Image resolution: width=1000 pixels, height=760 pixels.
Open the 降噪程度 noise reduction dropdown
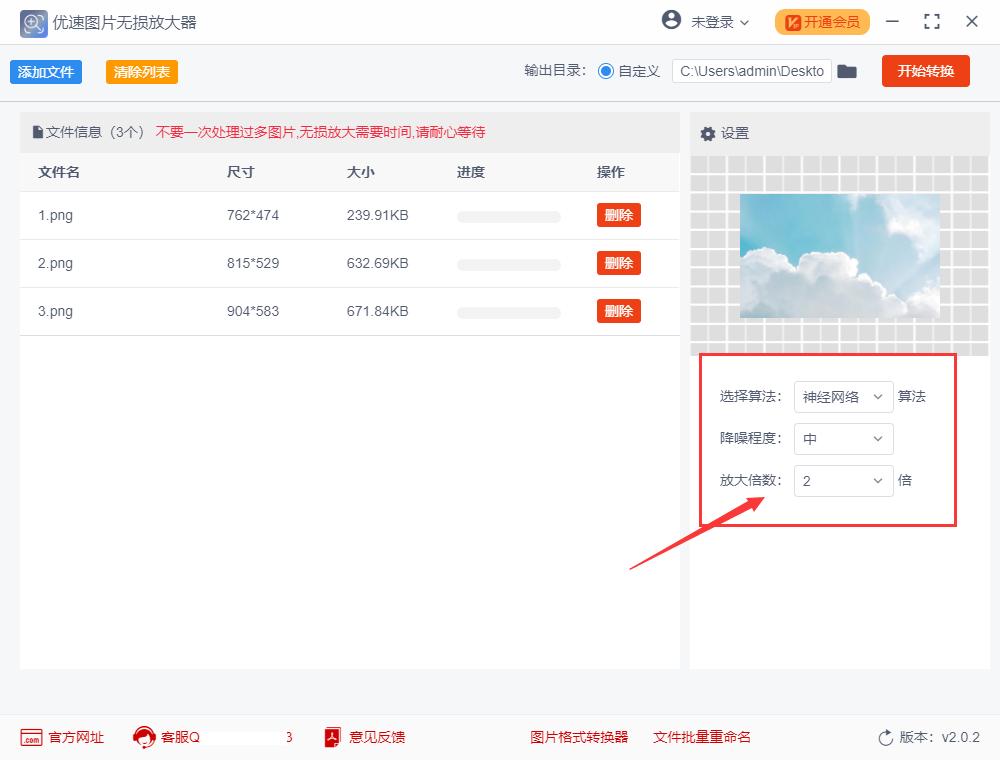[x=843, y=439]
